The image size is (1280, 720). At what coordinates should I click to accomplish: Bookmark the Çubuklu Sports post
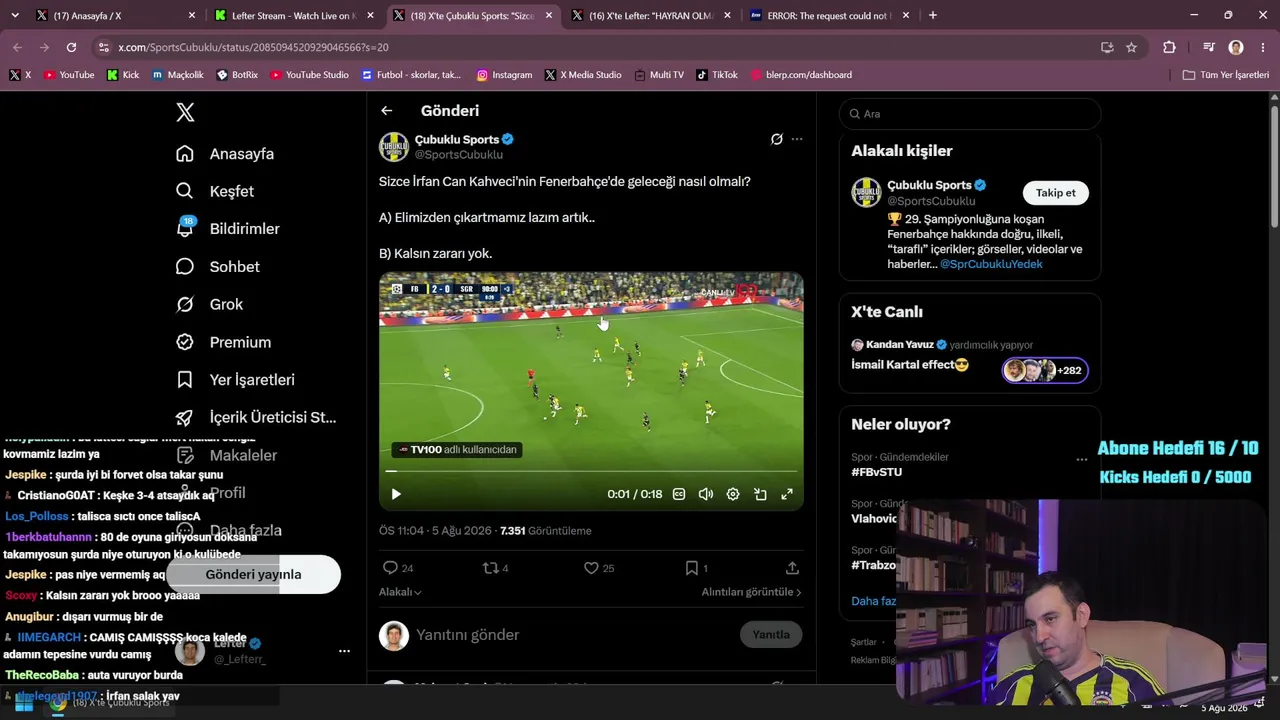click(x=696, y=568)
